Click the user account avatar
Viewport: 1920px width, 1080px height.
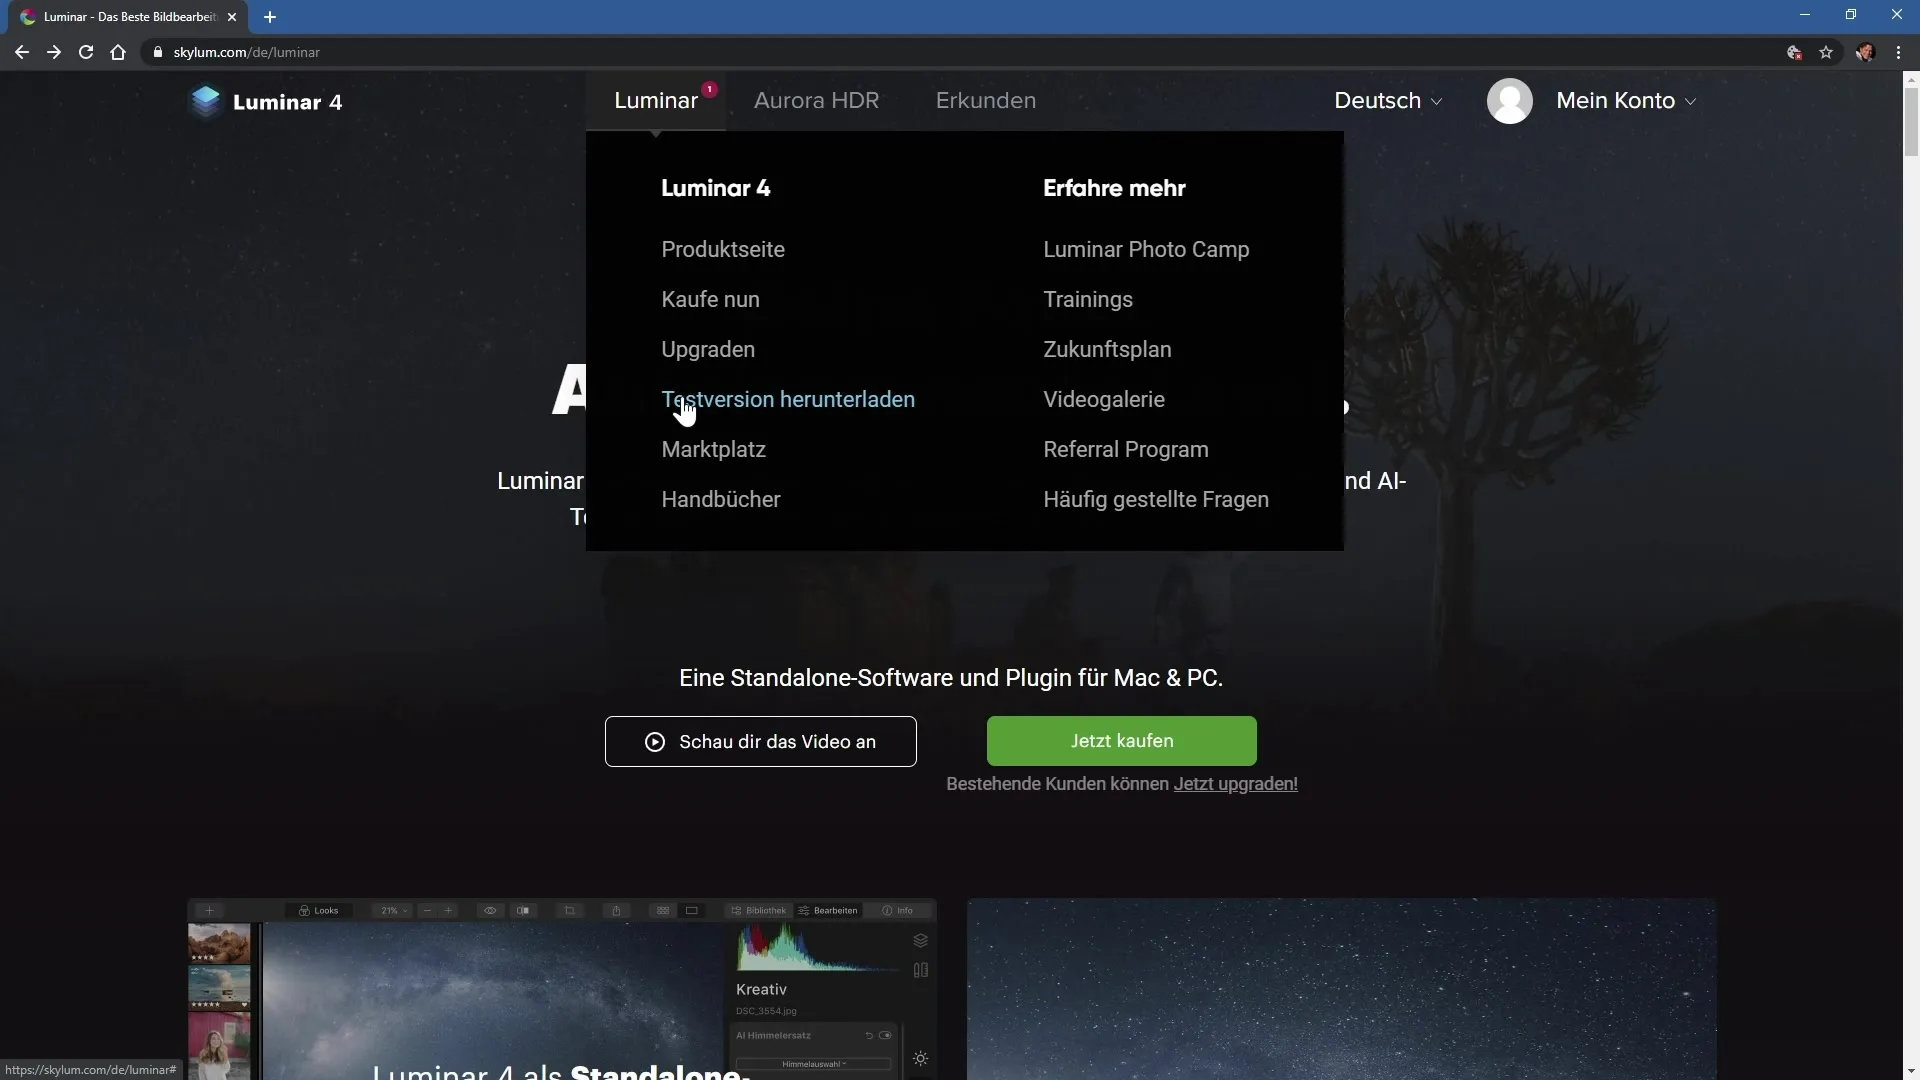1509,101
